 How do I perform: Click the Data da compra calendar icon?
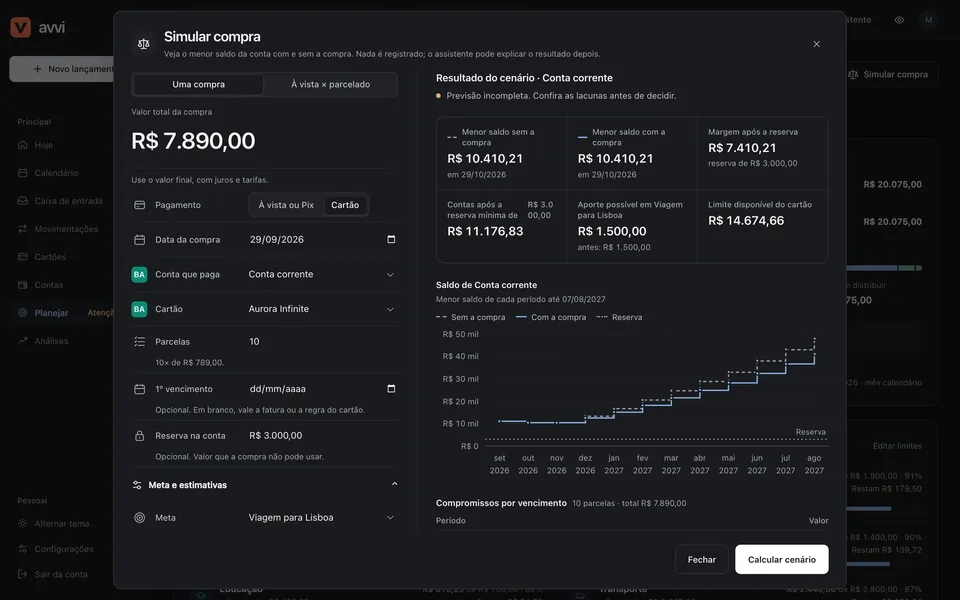click(x=140, y=240)
